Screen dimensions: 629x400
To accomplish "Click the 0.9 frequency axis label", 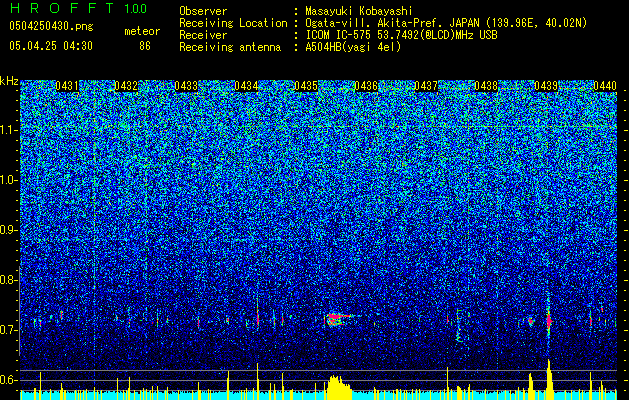I will point(8,230).
